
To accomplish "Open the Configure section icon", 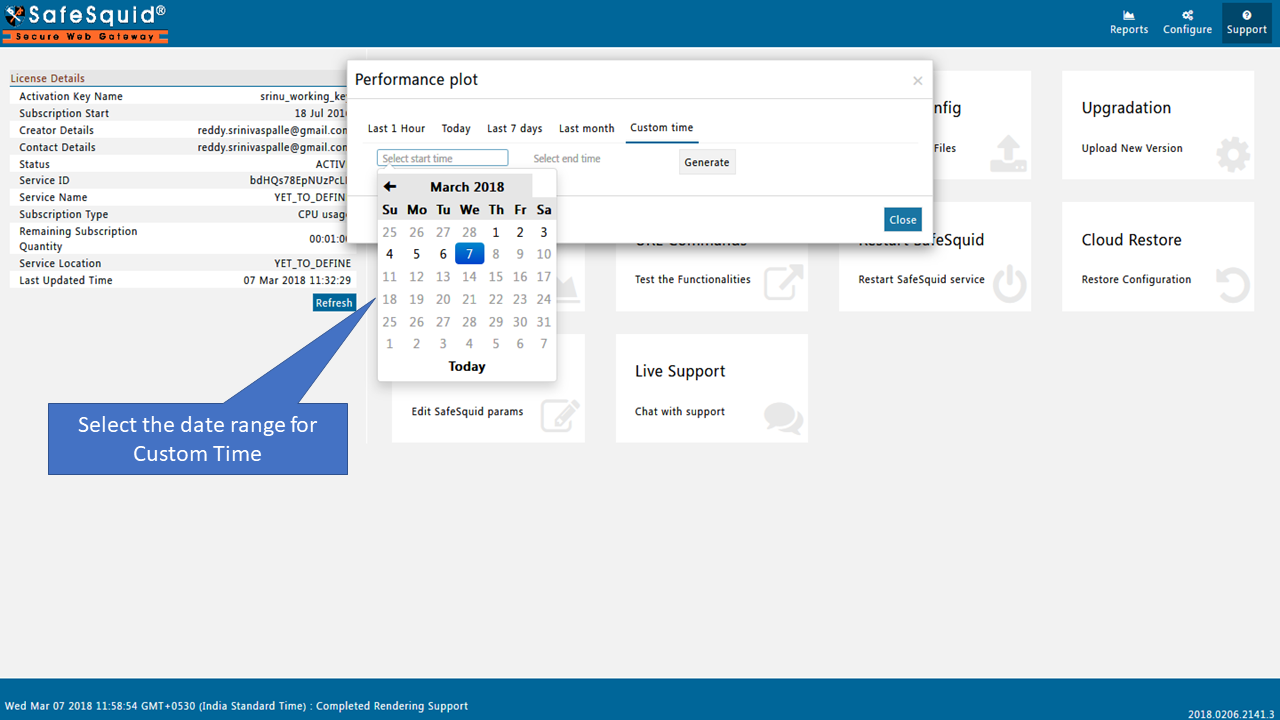I will pos(1187,22).
